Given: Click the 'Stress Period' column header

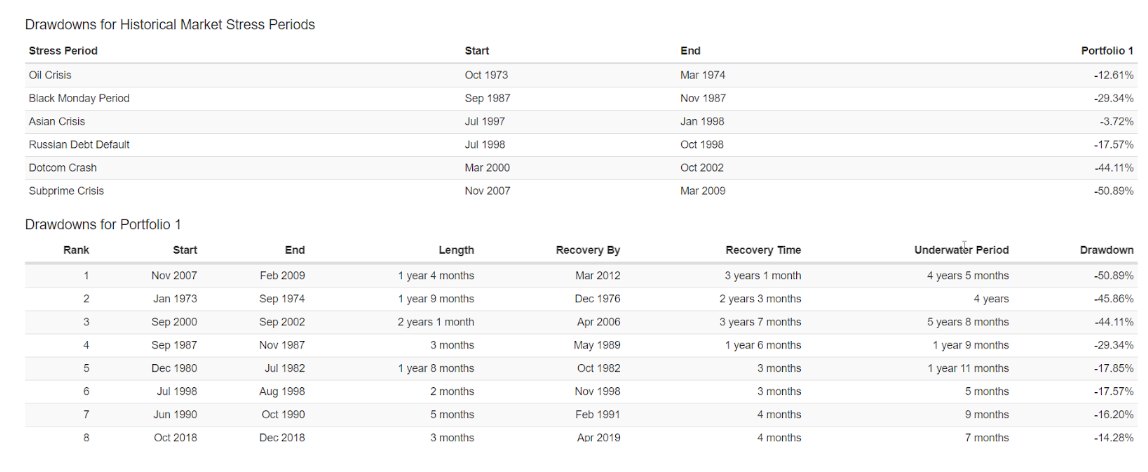Looking at the screenshot, I should pos(63,51).
